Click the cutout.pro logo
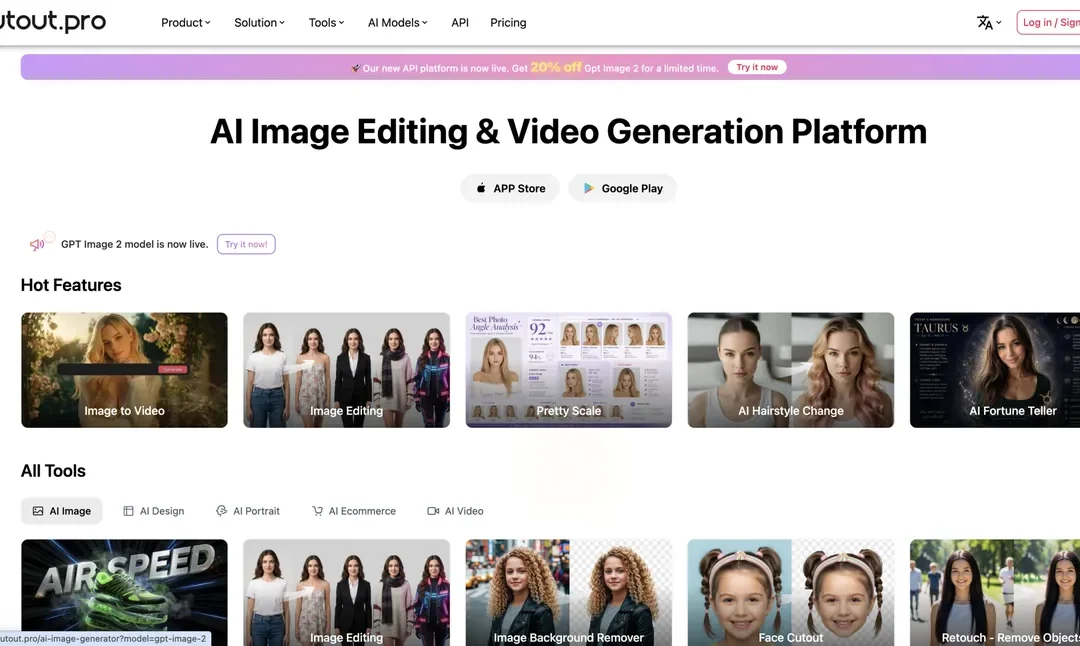Viewport: 1080px width, 646px height. point(52,21)
